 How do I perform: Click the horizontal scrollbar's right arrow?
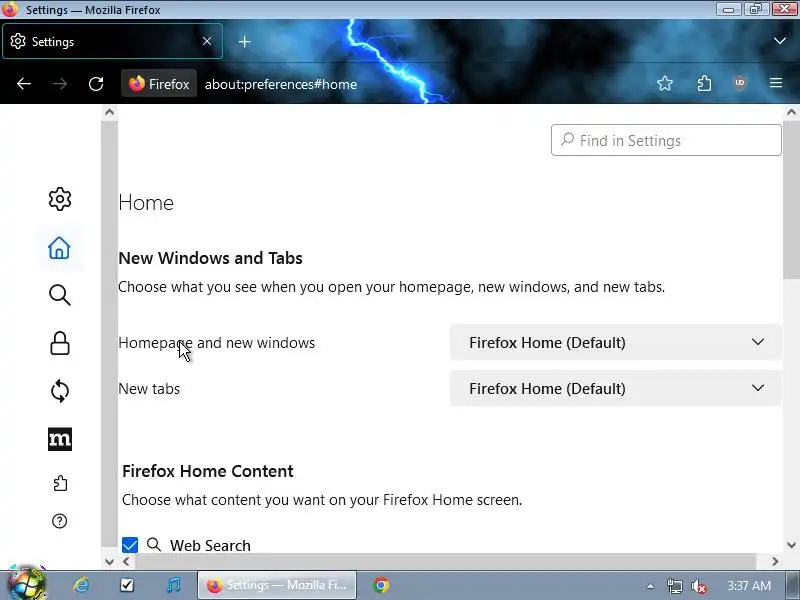(x=775, y=561)
